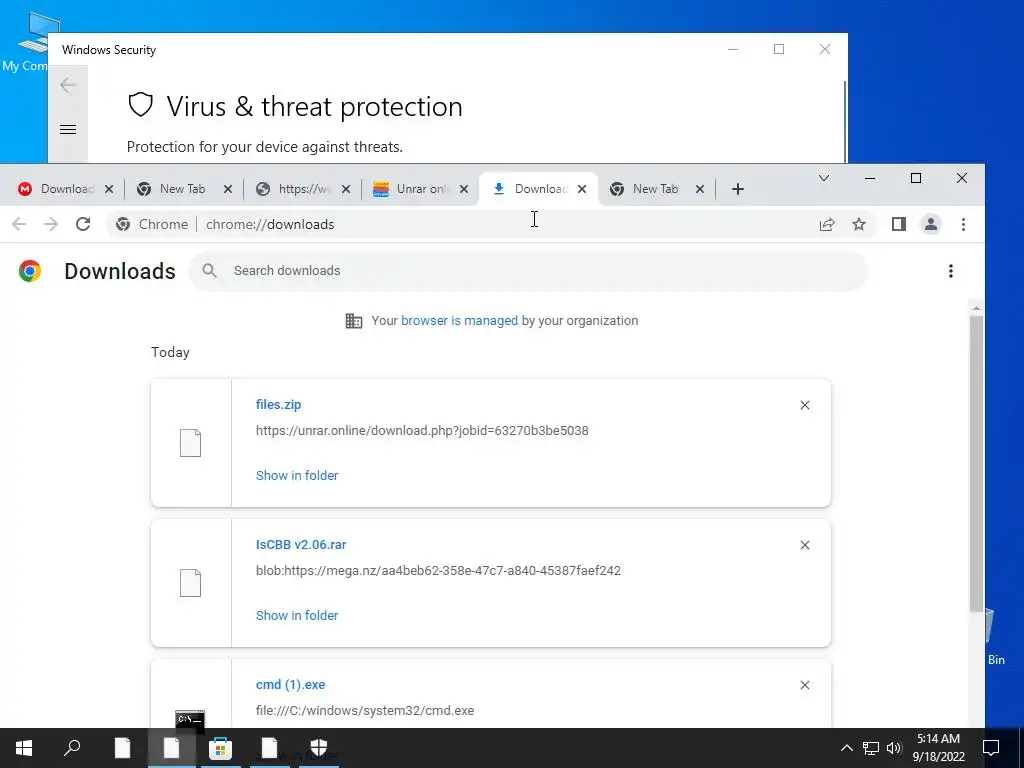Close the active Downloads tab
The image size is (1024, 768).
click(582, 189)
